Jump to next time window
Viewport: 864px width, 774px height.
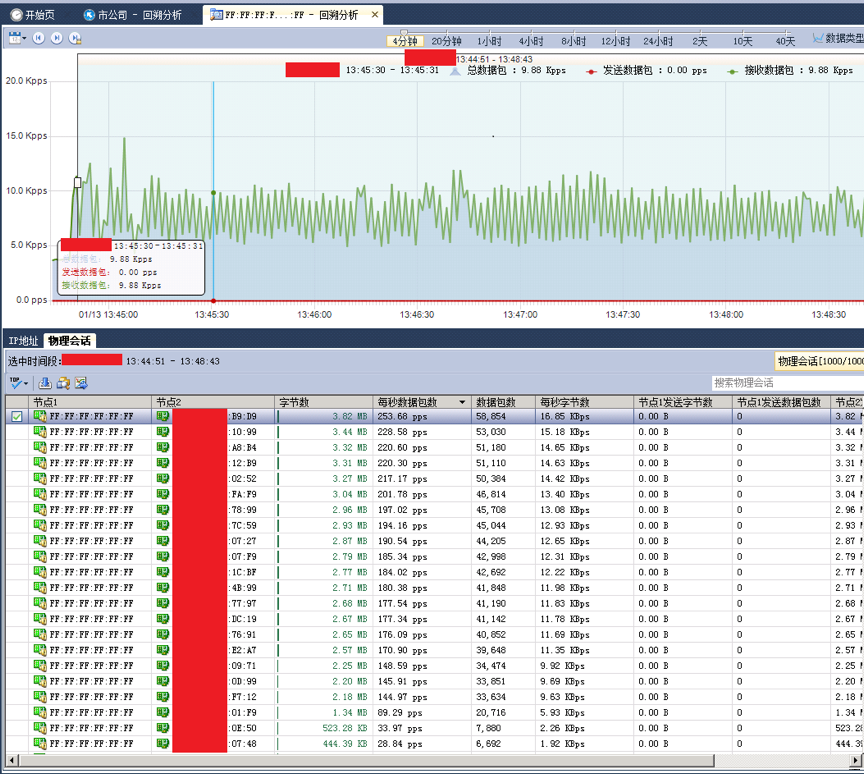(57, 38)
